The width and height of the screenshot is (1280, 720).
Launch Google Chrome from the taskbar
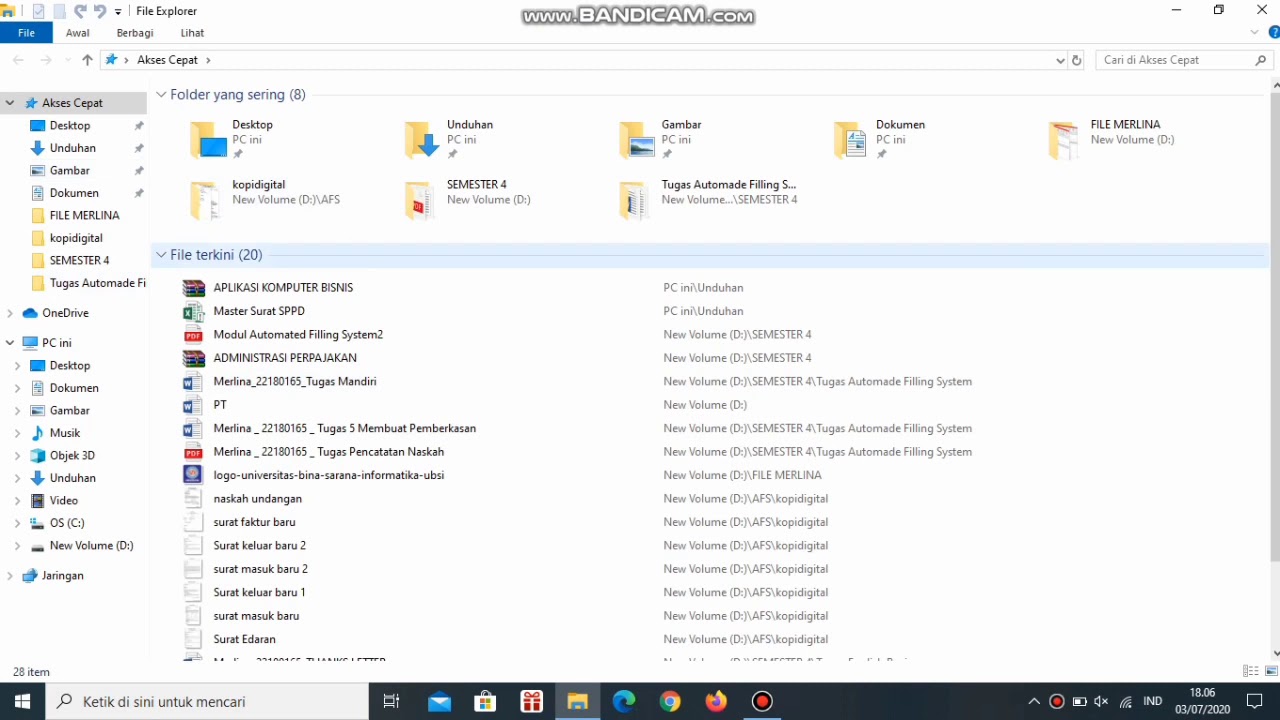(x=670, y=701)
